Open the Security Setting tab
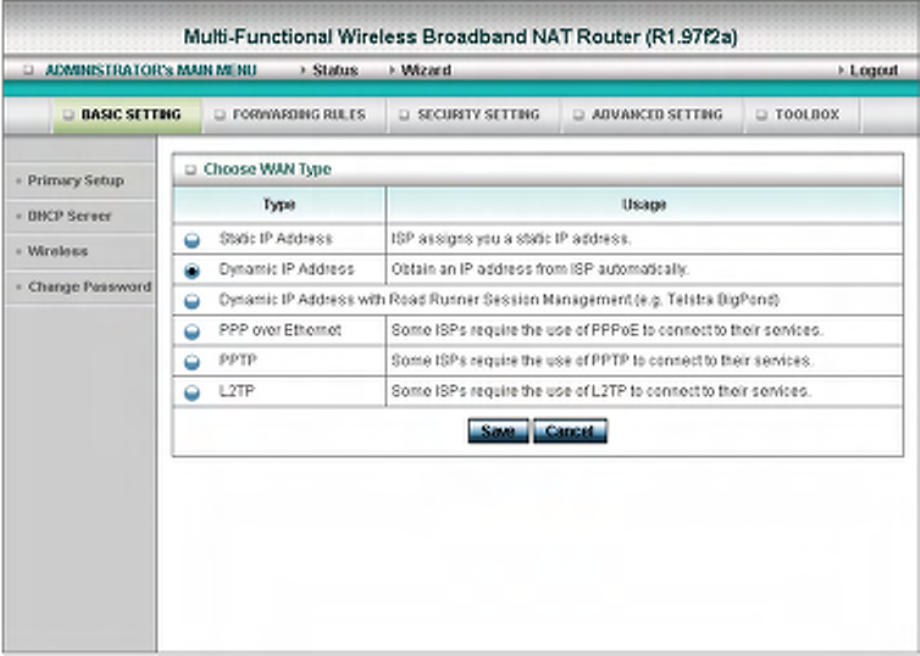 coord(473,115)
